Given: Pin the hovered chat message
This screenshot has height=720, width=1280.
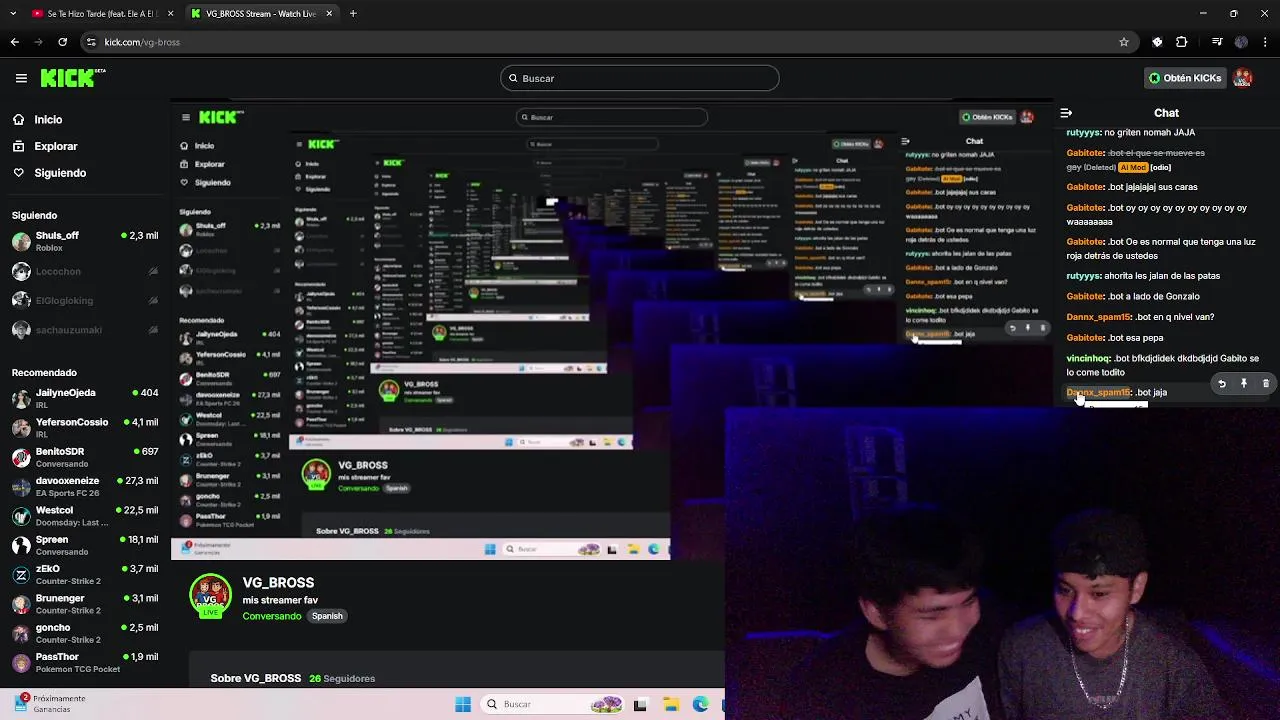Looking at the screenshot, I should pyautogui.click(x=1244, y=384).
